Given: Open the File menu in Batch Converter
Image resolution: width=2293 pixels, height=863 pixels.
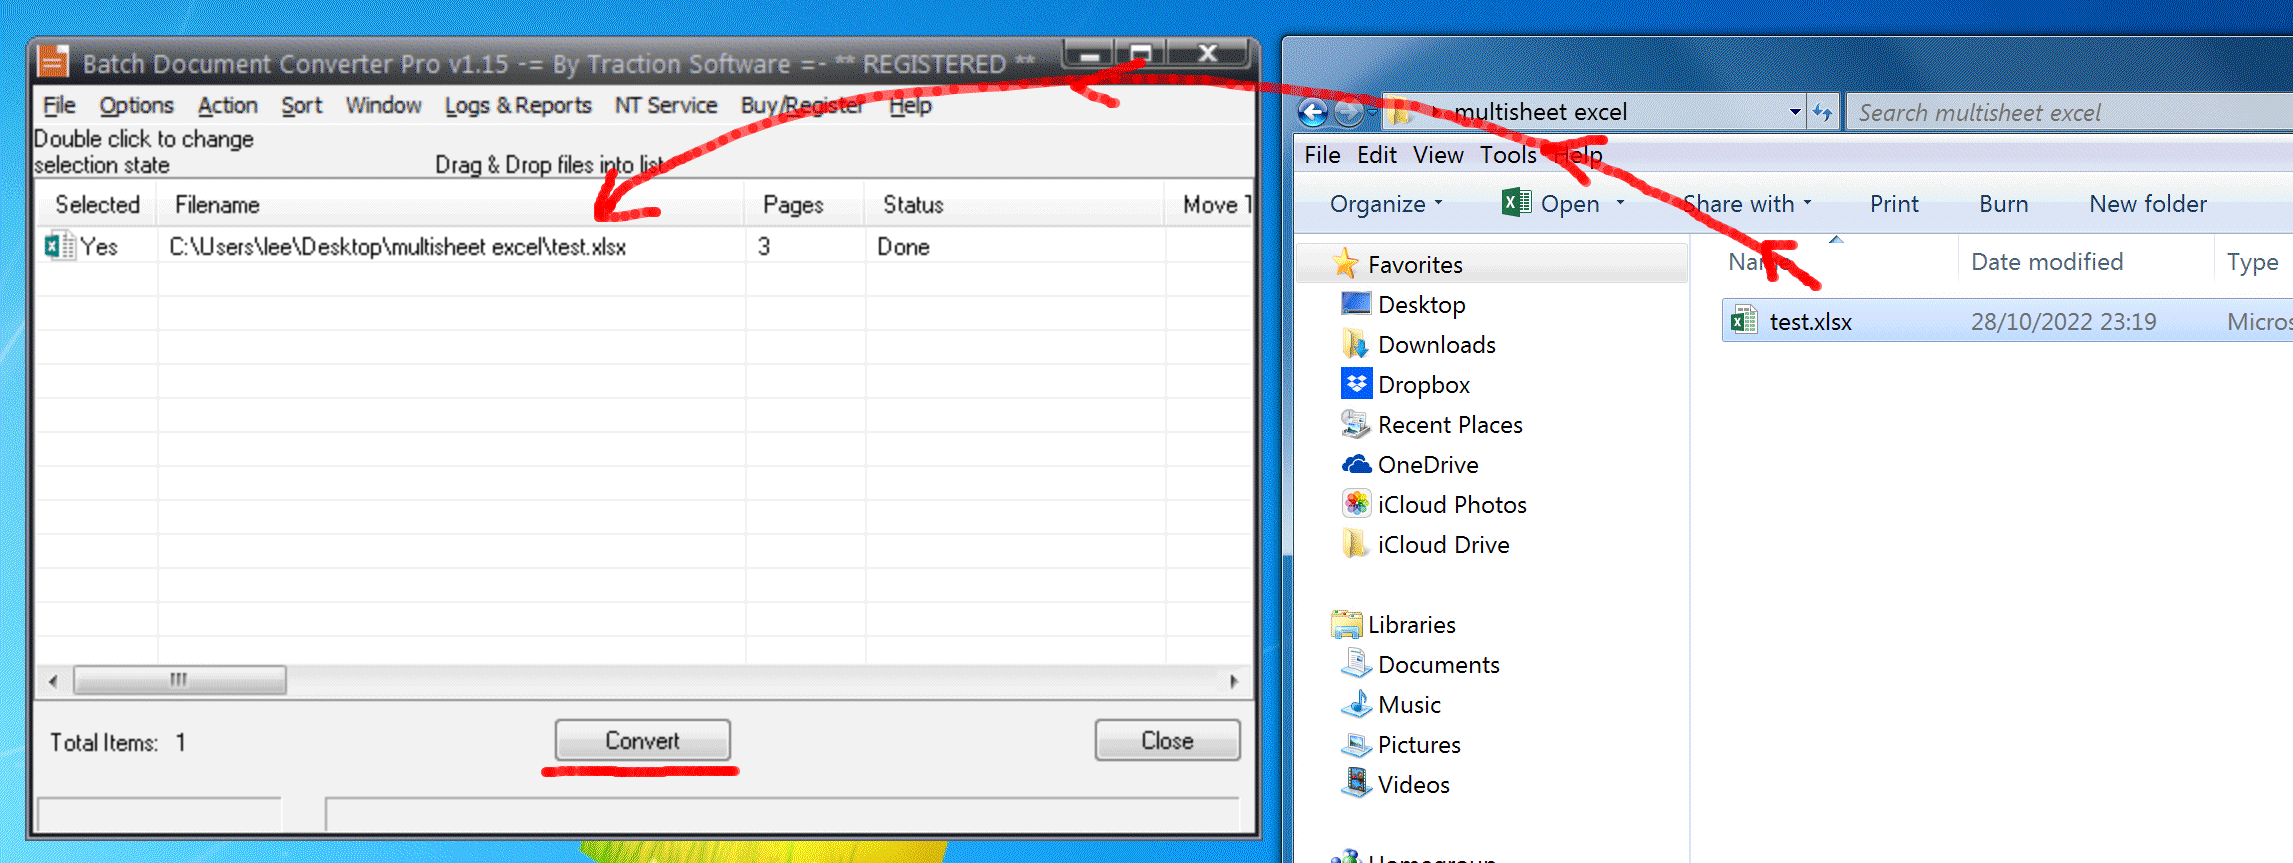Looking at the screenshot, I should 59,105.
